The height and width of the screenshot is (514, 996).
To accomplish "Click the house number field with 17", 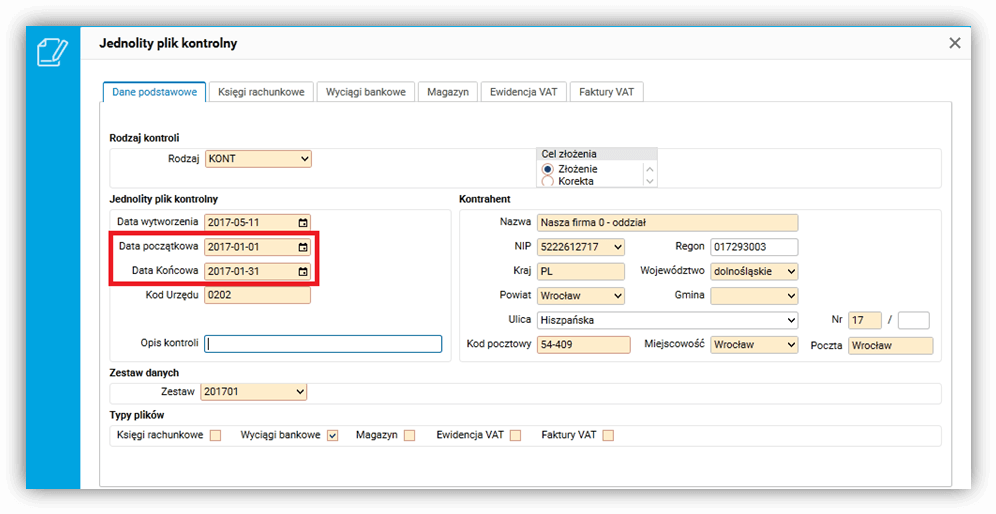I will pyautogui.click(x=865, y=320).
